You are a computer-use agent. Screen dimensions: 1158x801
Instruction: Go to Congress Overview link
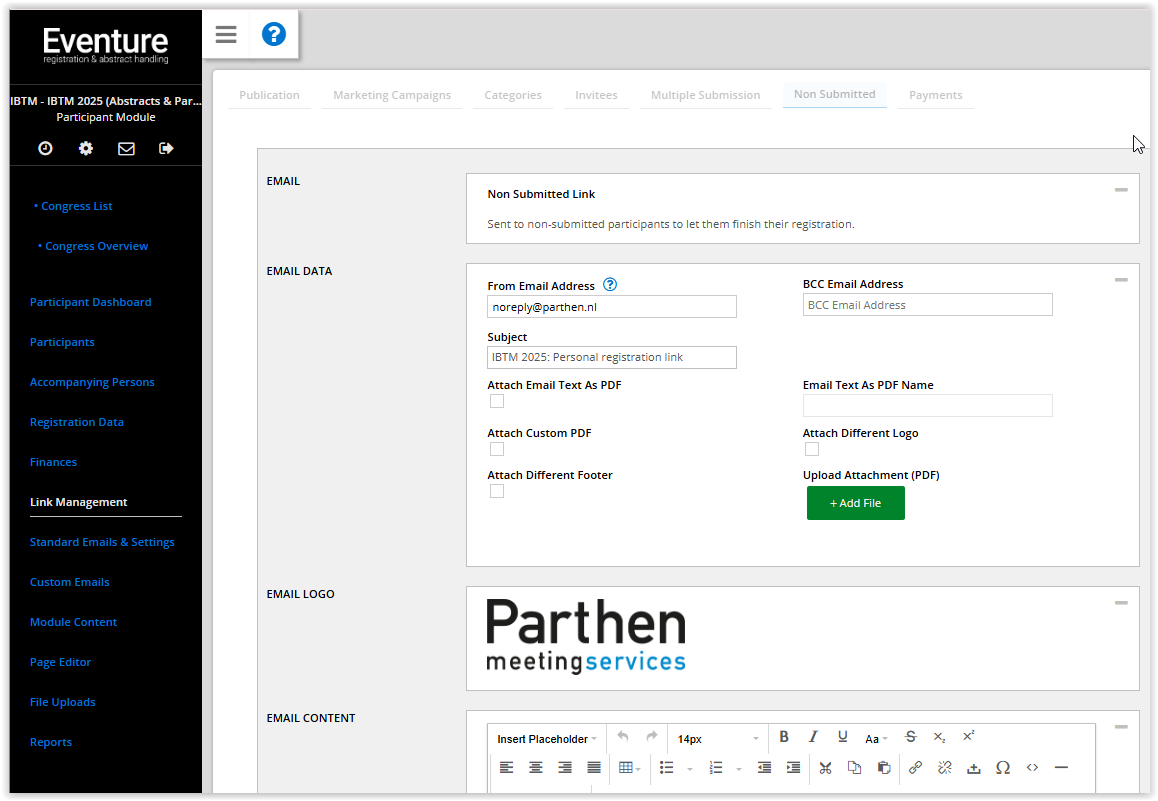96,246
